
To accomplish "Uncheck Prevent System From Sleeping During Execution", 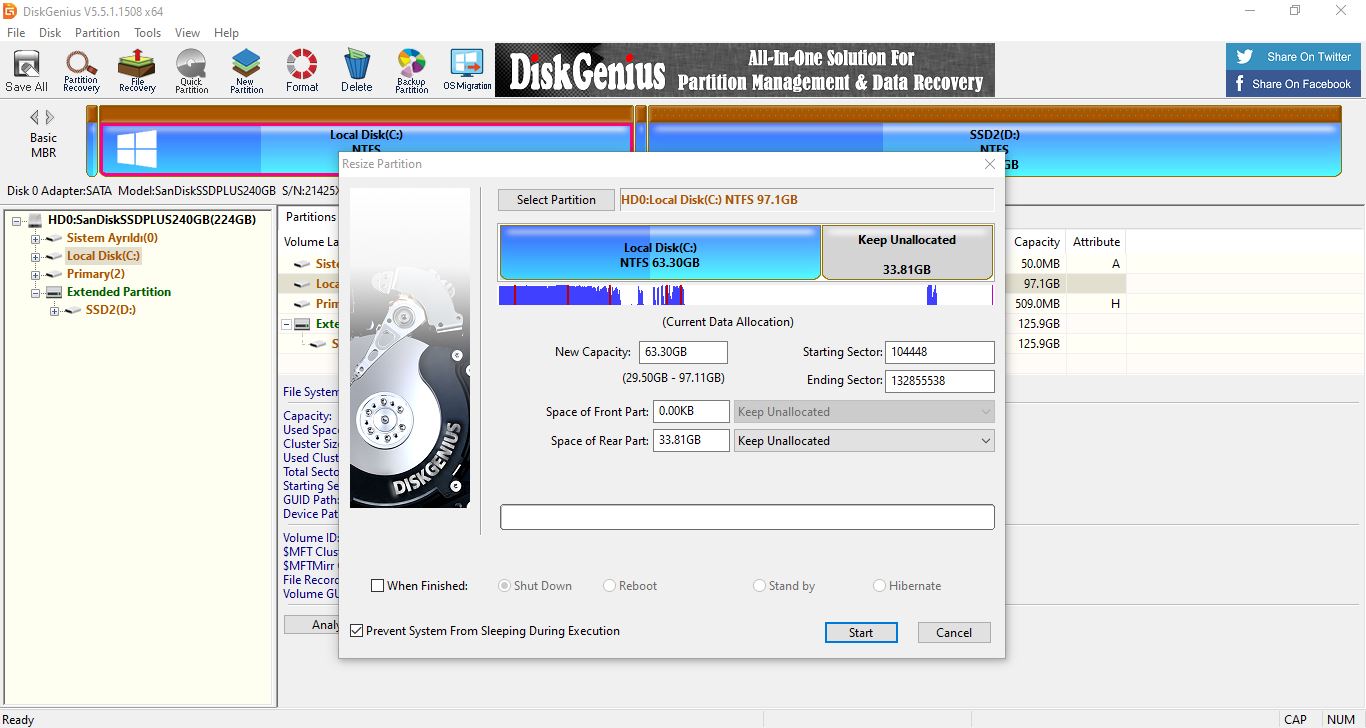I will (x=357, y=631).
